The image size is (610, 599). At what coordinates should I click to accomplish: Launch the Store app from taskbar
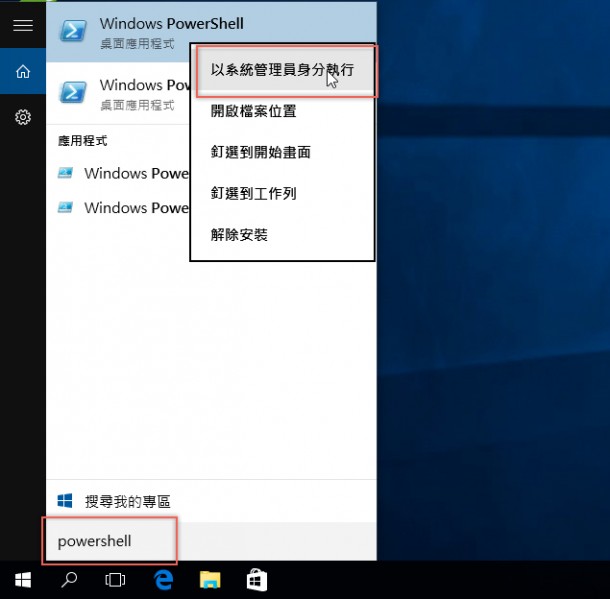point(257,580)
